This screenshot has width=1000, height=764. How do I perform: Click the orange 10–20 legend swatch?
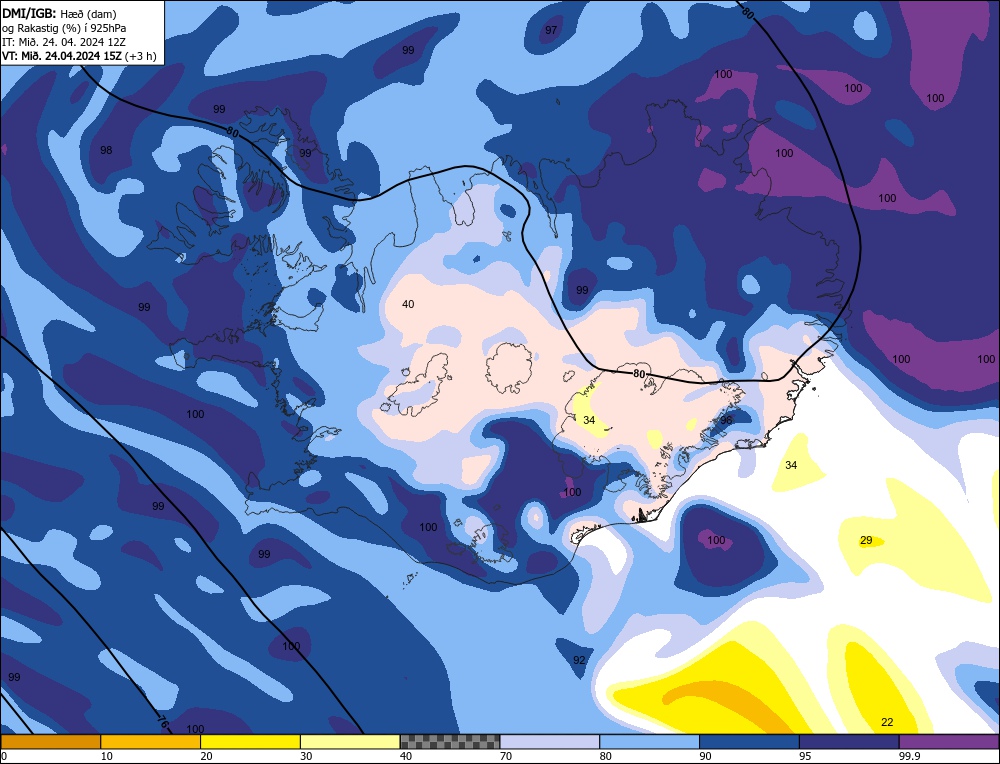[x=151, y=741]
